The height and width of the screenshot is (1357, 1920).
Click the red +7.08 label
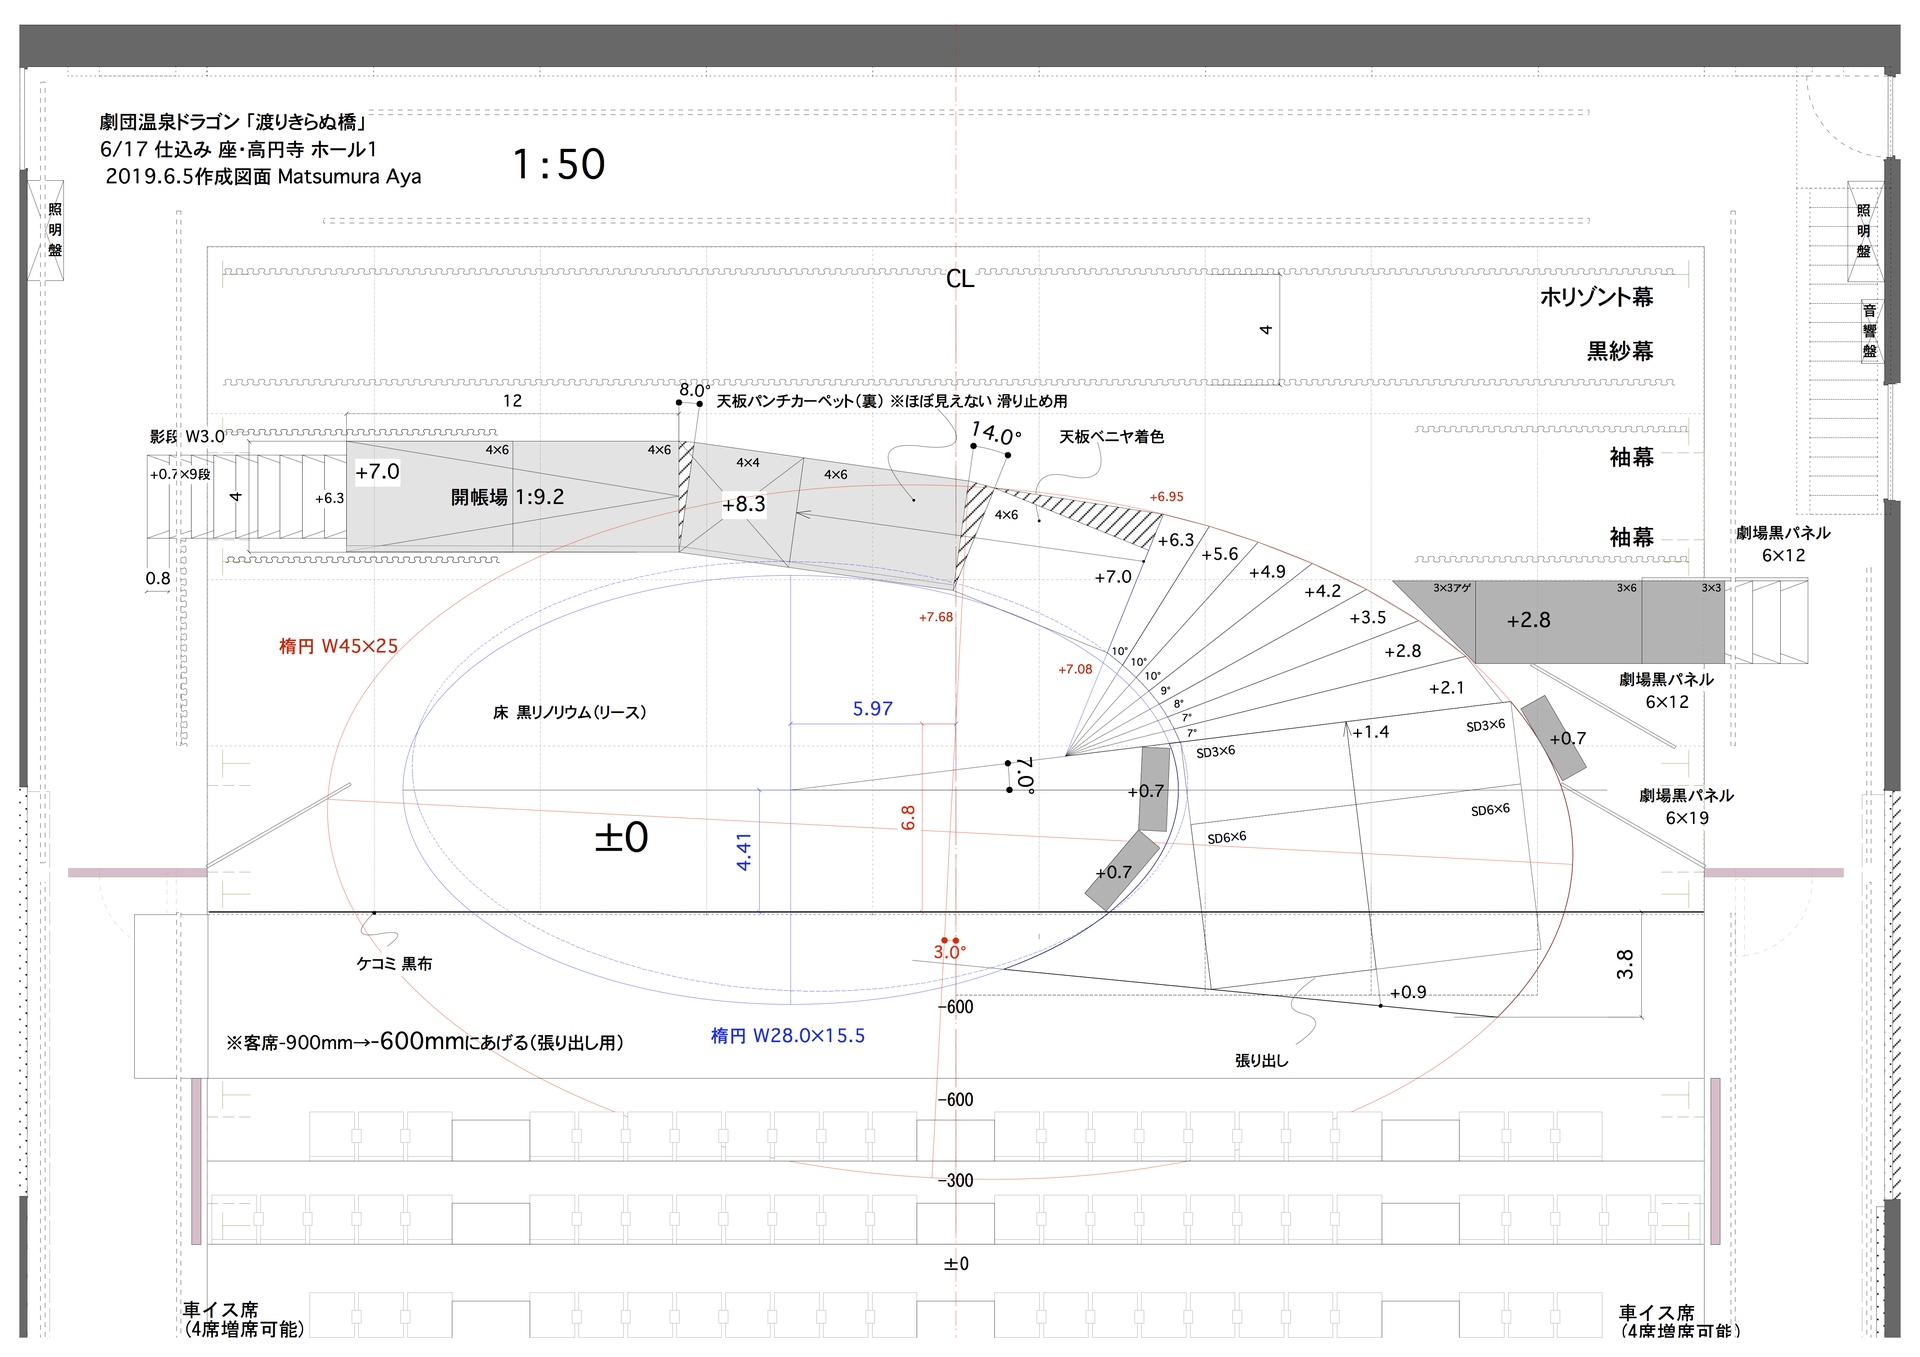[1075, 670]
